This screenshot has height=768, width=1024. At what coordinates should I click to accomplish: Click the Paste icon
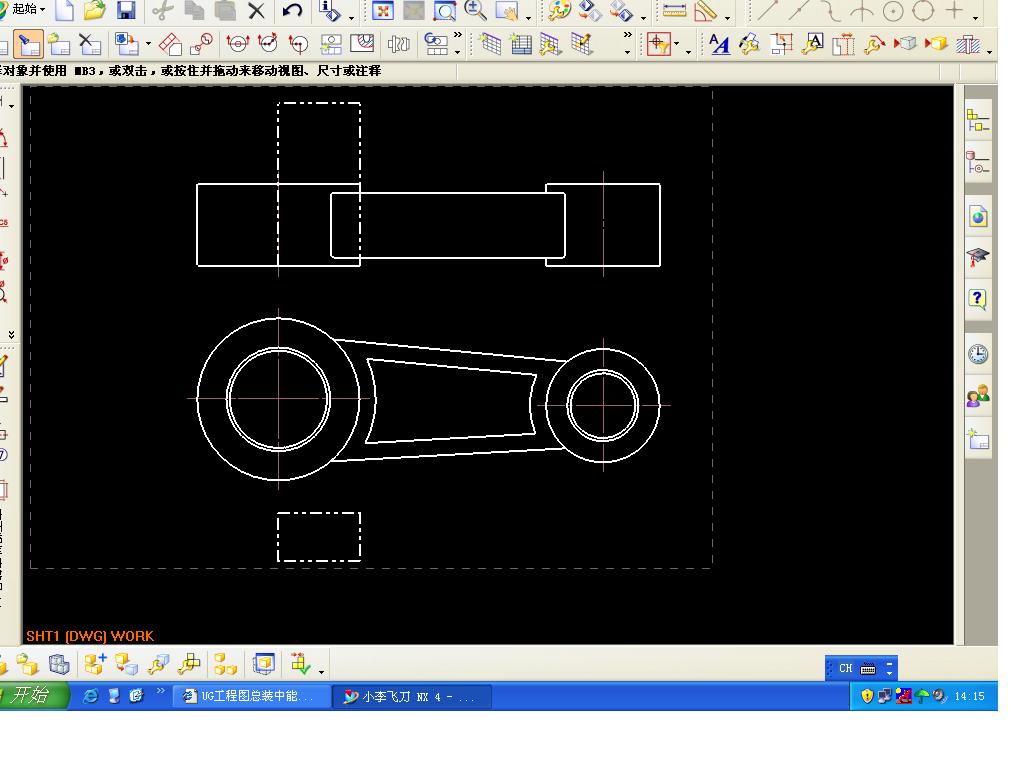(x=225, y=10)
